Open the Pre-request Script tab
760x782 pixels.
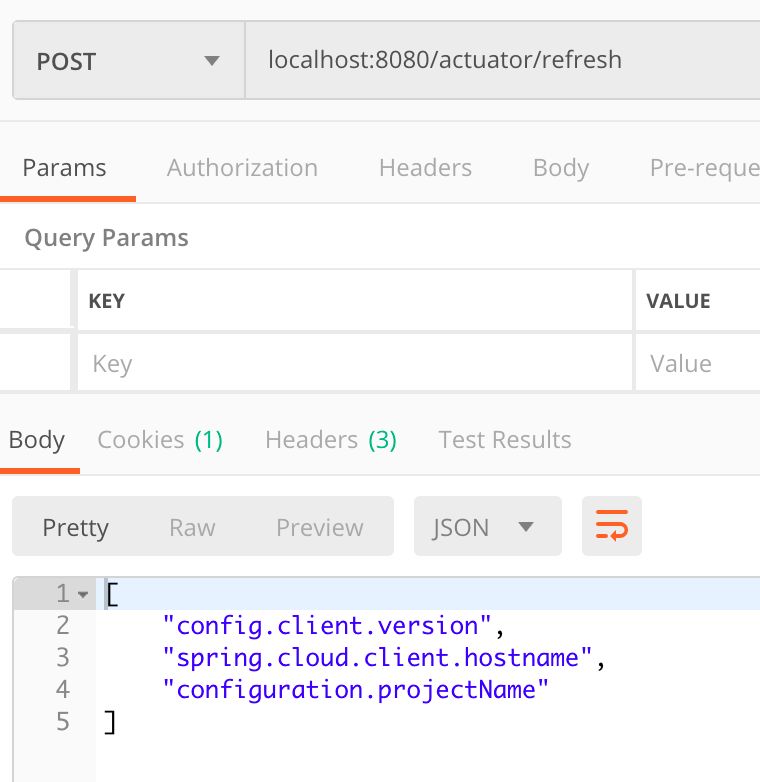[x=704, y=168]
